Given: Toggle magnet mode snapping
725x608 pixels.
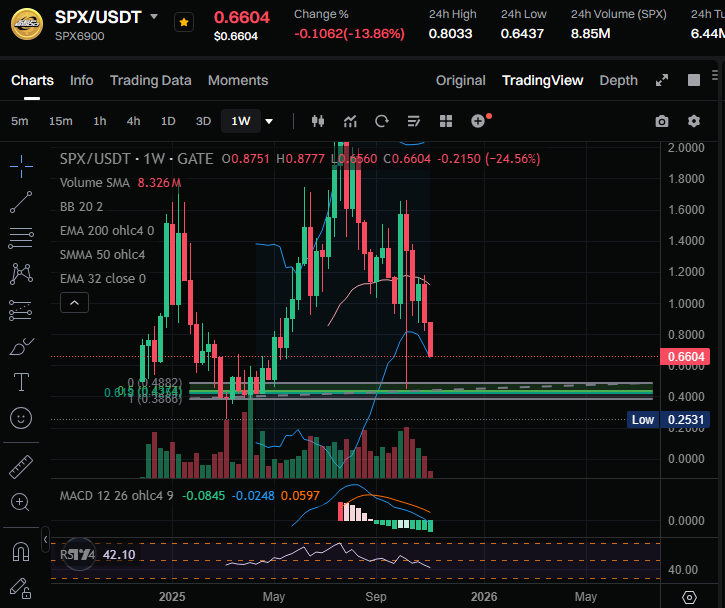Looking at the screenshot, I should coord(21,551).
